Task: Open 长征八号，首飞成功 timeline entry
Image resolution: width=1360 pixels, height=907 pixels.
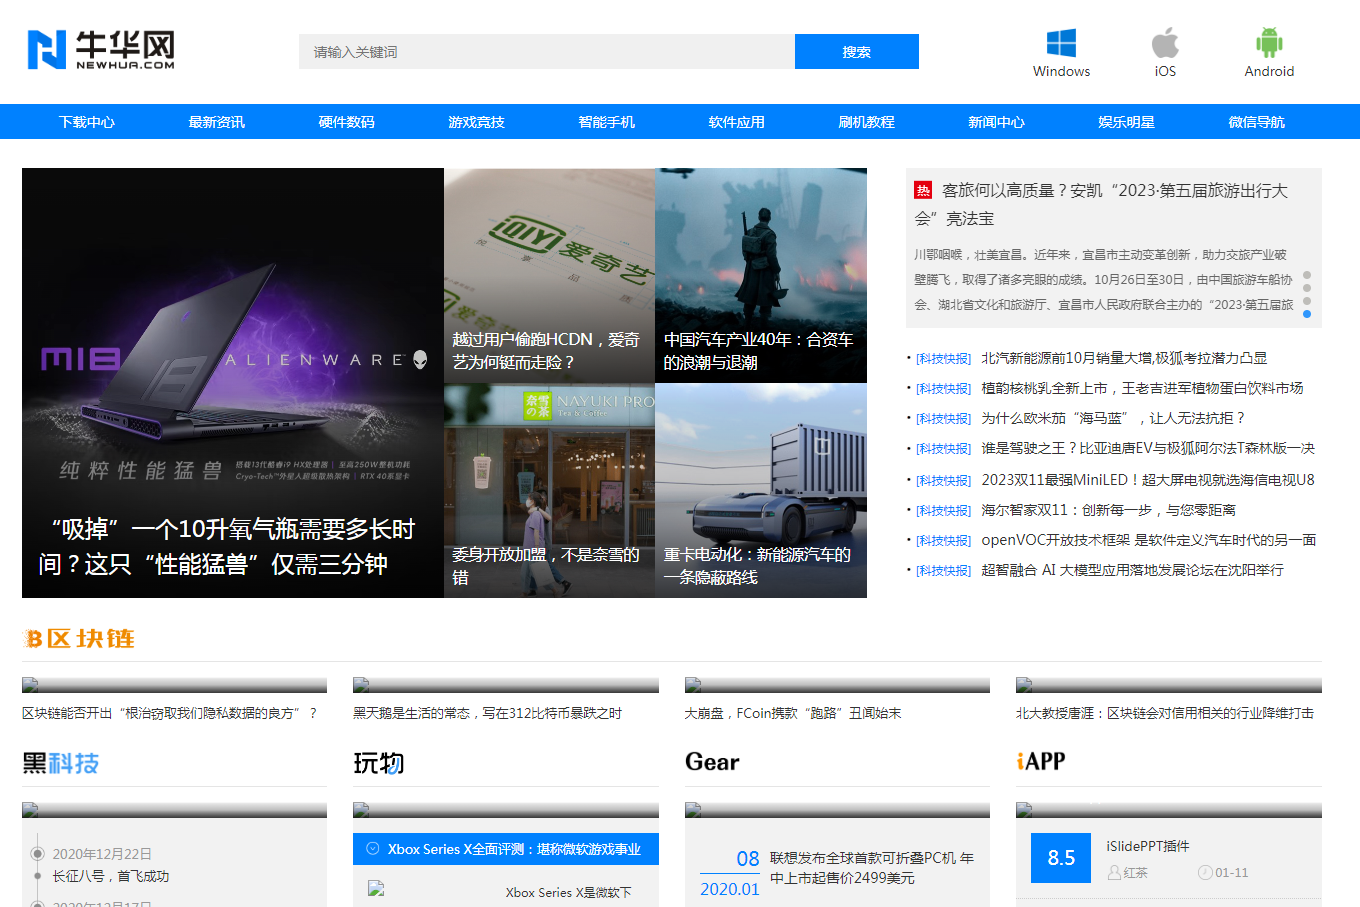Action: pos(111,876)
